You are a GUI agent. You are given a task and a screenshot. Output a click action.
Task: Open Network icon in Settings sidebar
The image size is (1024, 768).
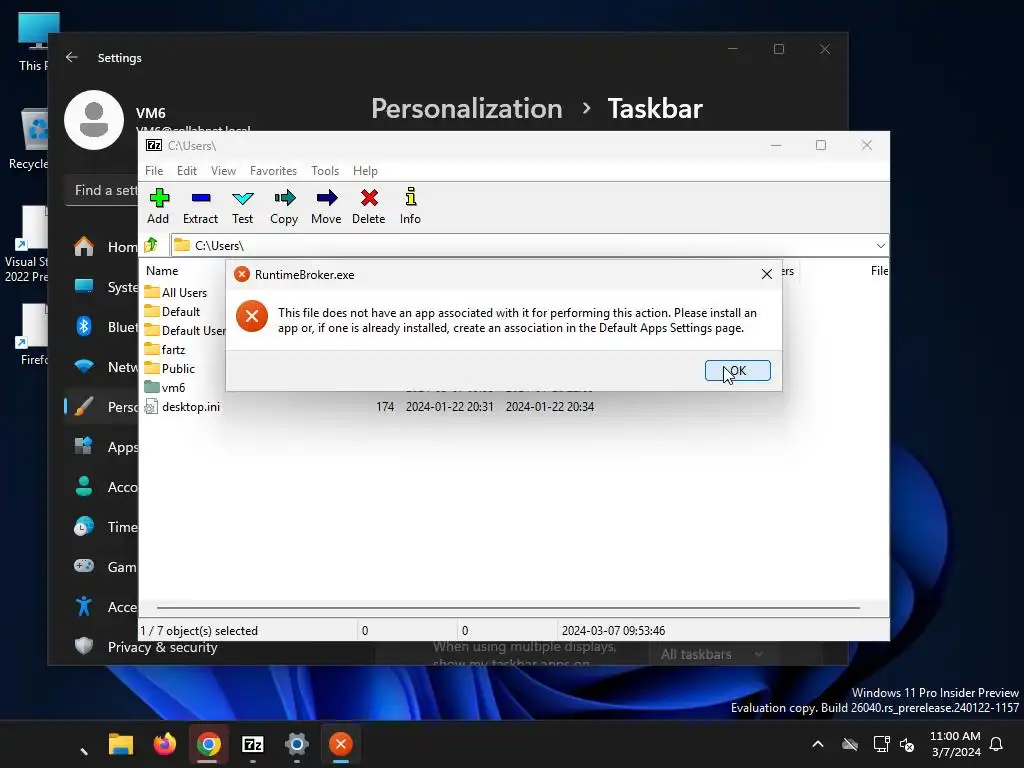click(84, 366)
